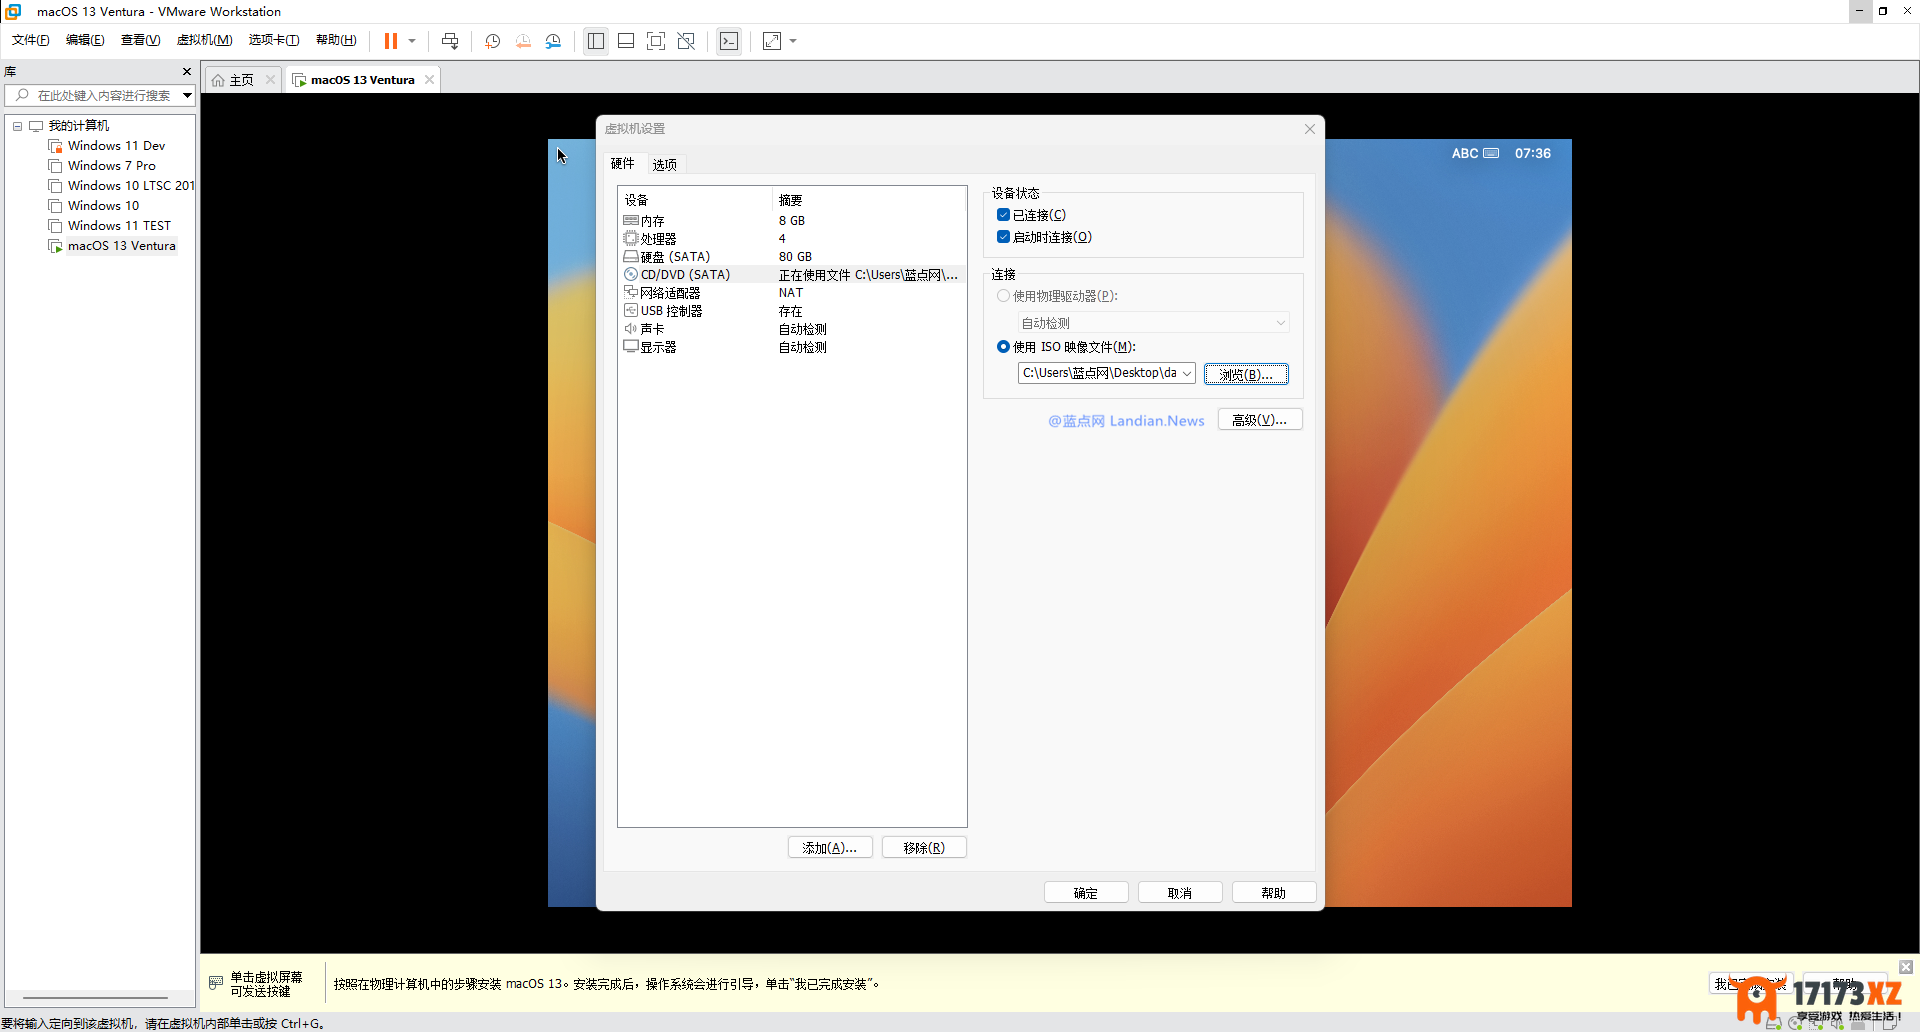Select the 硬盘 (SATA) device row
This screenshot has height=1032, width=1920.
pos(792,257)
